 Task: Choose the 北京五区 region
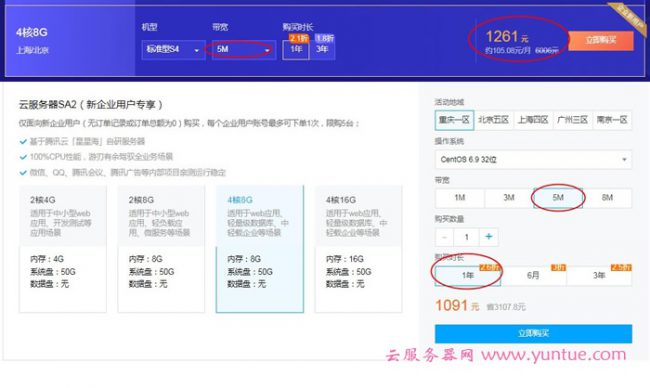[x=494, y=120]
